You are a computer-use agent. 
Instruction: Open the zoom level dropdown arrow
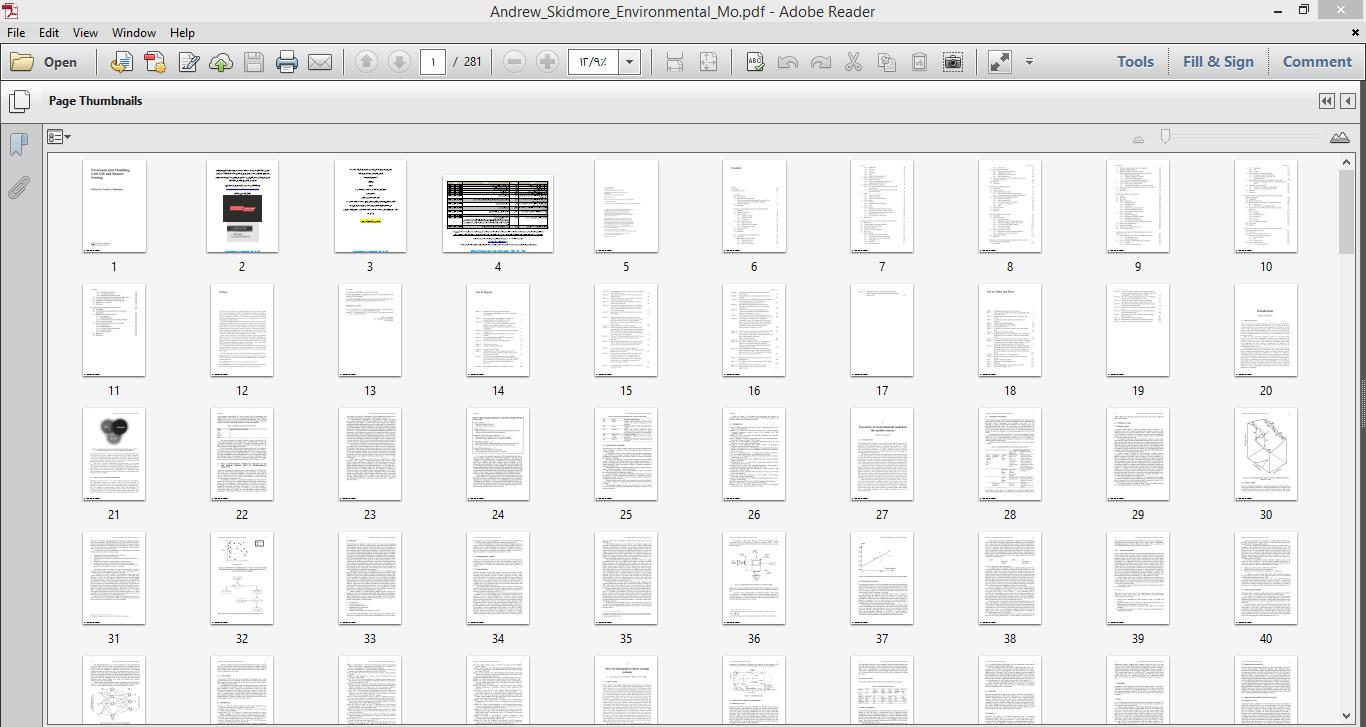coord(630,62)
